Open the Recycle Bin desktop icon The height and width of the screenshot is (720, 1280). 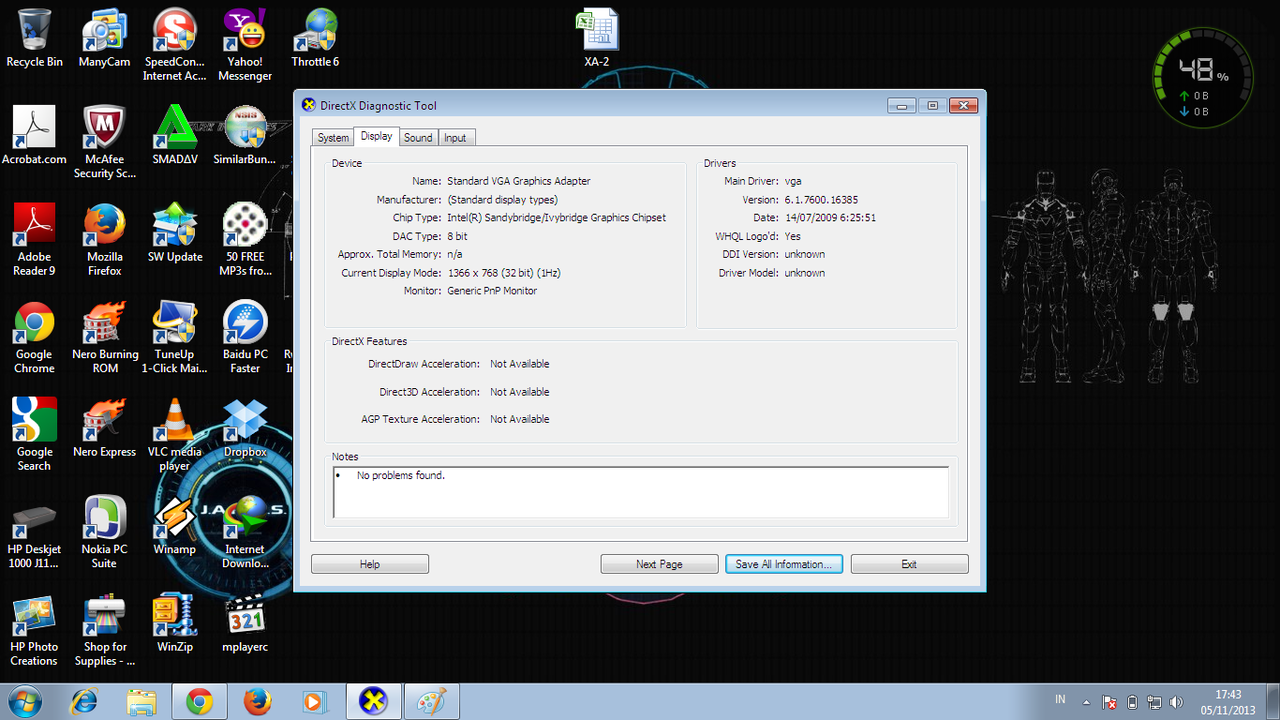coord(34,38)
